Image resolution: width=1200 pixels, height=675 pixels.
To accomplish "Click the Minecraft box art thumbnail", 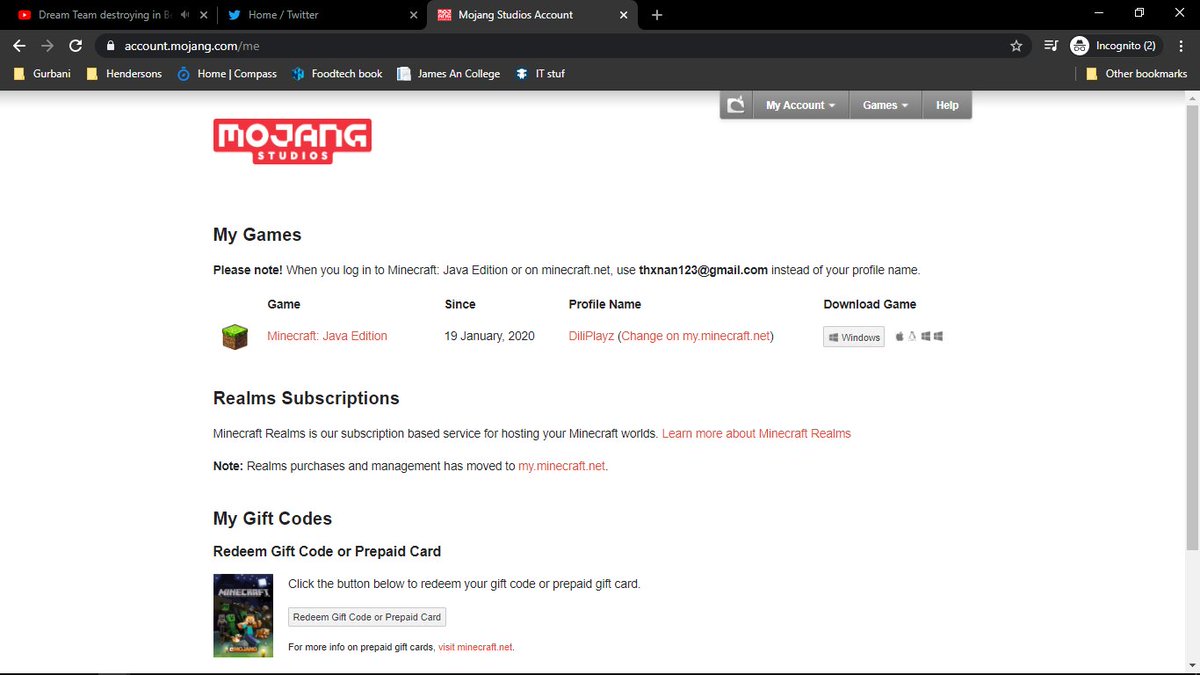I will click(x=243, y=615).
